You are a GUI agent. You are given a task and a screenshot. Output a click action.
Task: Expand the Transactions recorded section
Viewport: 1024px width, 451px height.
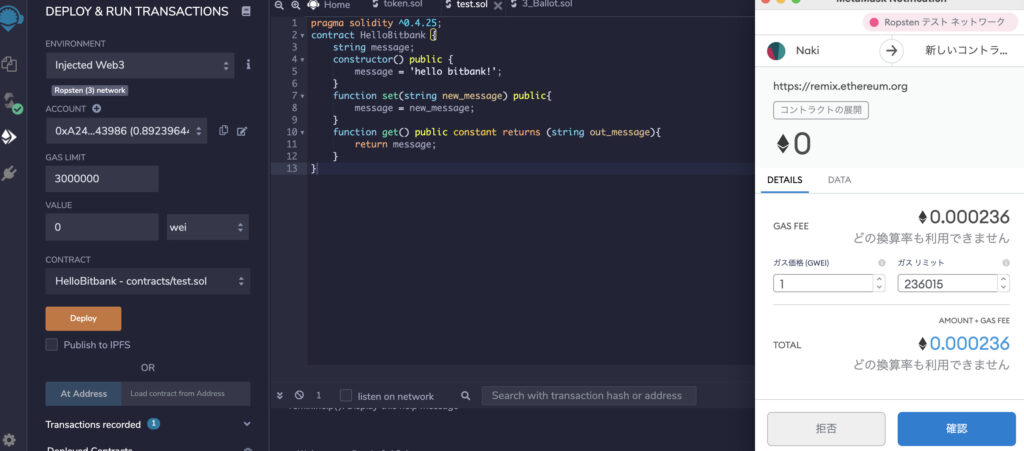tap(247, 424)
